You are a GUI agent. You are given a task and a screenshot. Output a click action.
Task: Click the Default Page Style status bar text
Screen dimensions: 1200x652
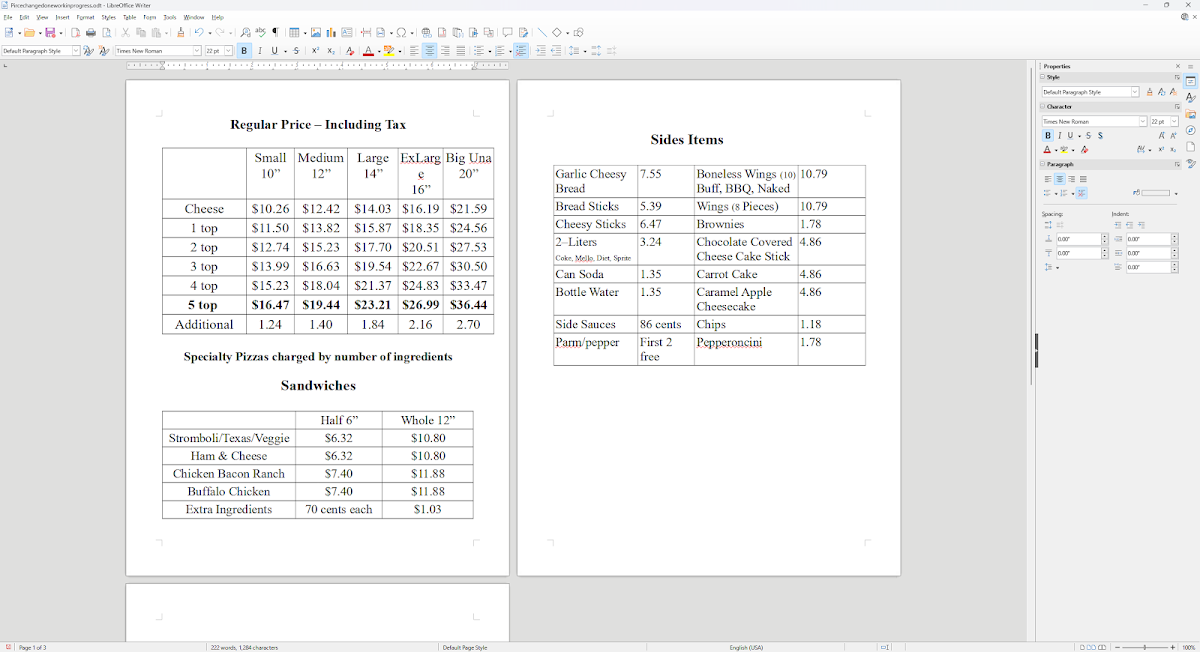465,647
